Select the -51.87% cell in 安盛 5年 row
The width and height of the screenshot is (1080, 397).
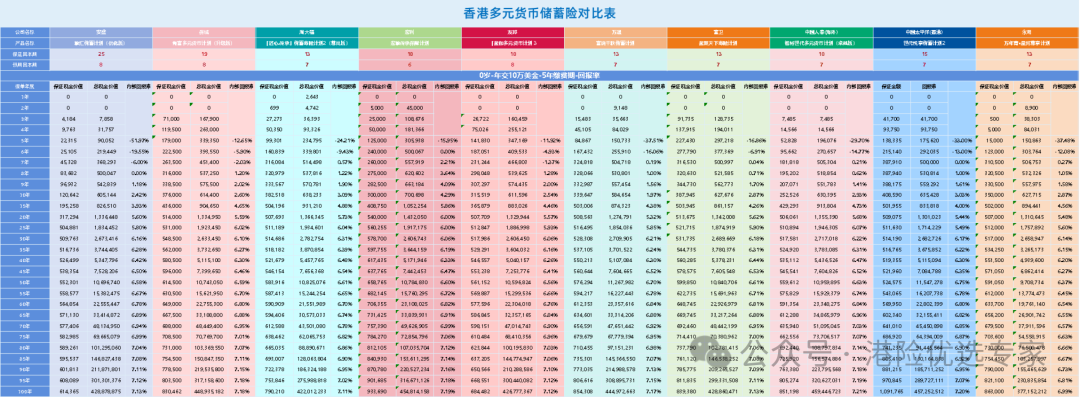click(139, 141)
